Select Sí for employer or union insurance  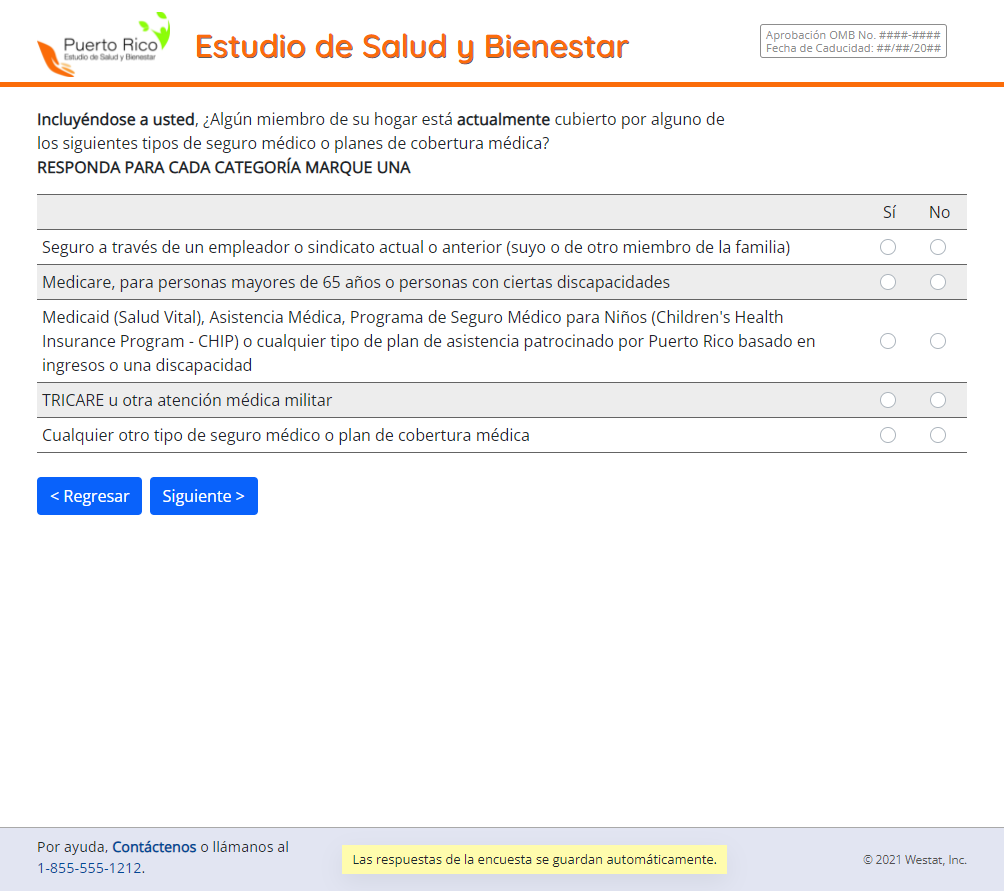pyautogui.click(x=887, y=247)
